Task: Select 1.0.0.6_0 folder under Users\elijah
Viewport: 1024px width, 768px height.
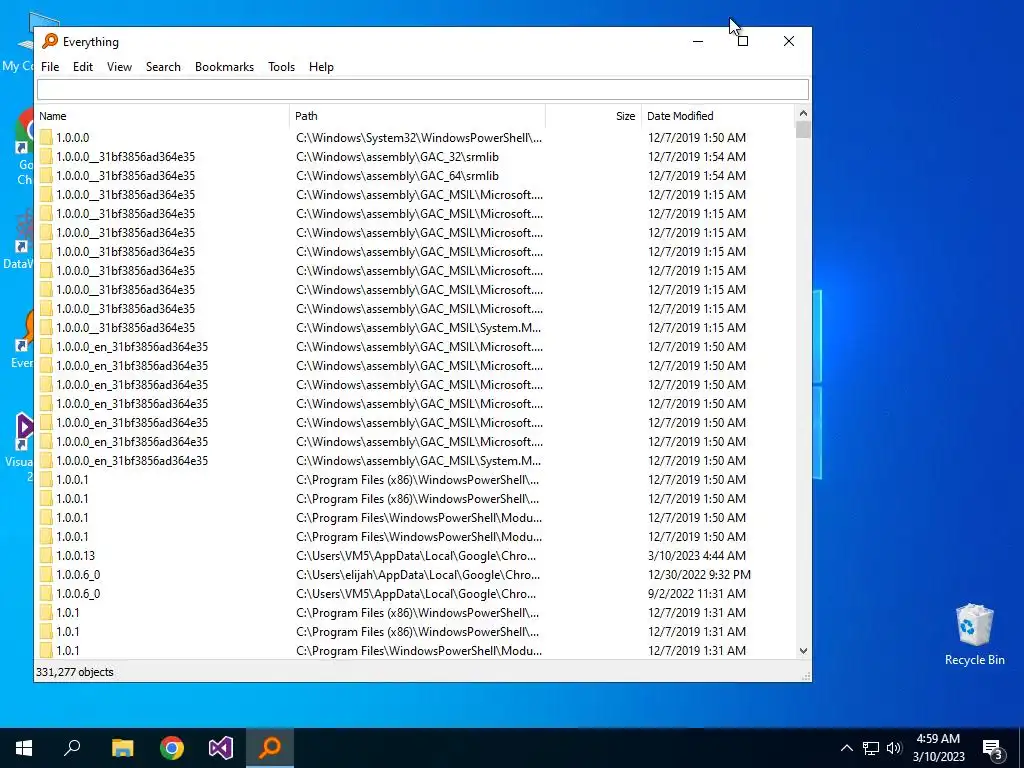Action: (x=78, y=575)
